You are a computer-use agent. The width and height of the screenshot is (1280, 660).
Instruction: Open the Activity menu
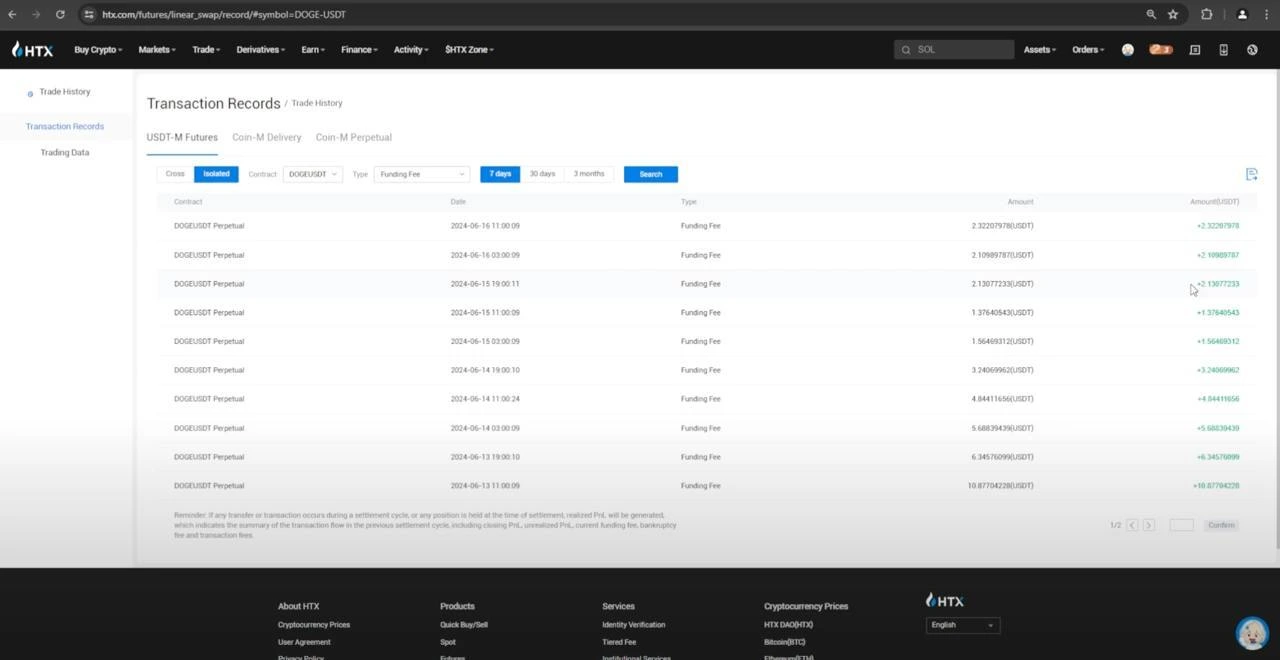click(x=411, y=49)
